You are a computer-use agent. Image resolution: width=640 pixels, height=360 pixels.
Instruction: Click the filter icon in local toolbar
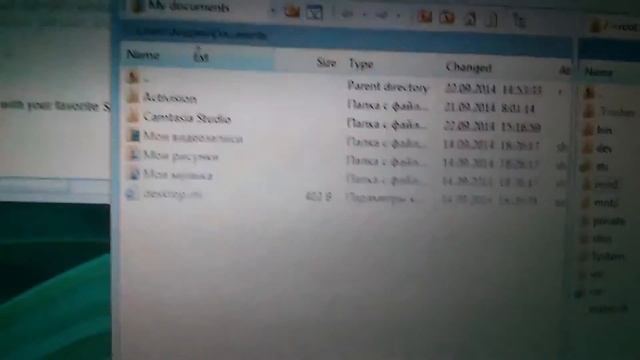coord(315,13)
